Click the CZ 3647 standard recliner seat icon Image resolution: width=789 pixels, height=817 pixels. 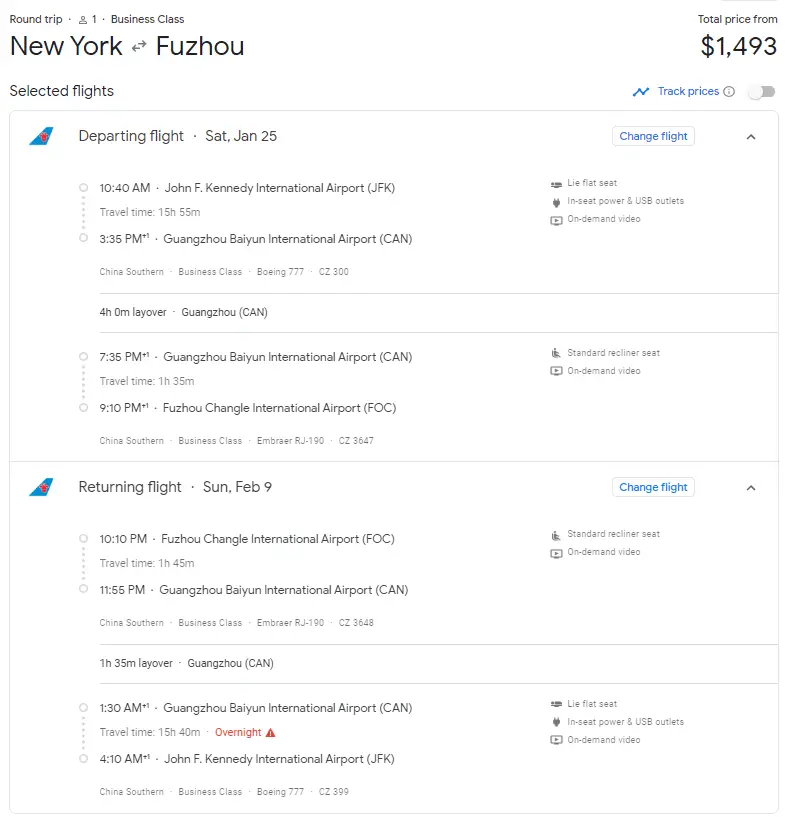[x=557, y=353]
